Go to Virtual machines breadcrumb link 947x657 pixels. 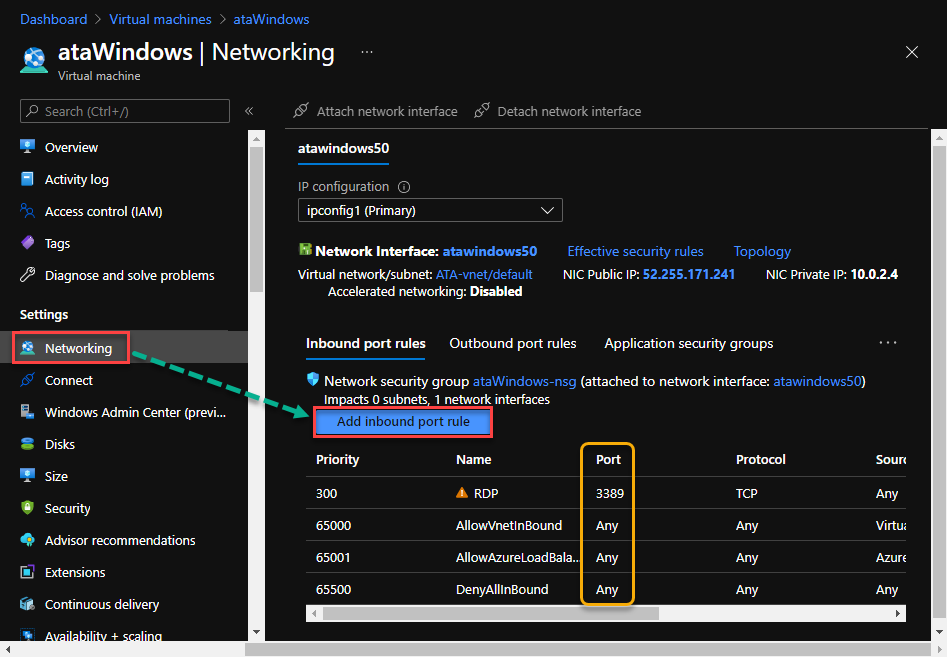(160, 19)
